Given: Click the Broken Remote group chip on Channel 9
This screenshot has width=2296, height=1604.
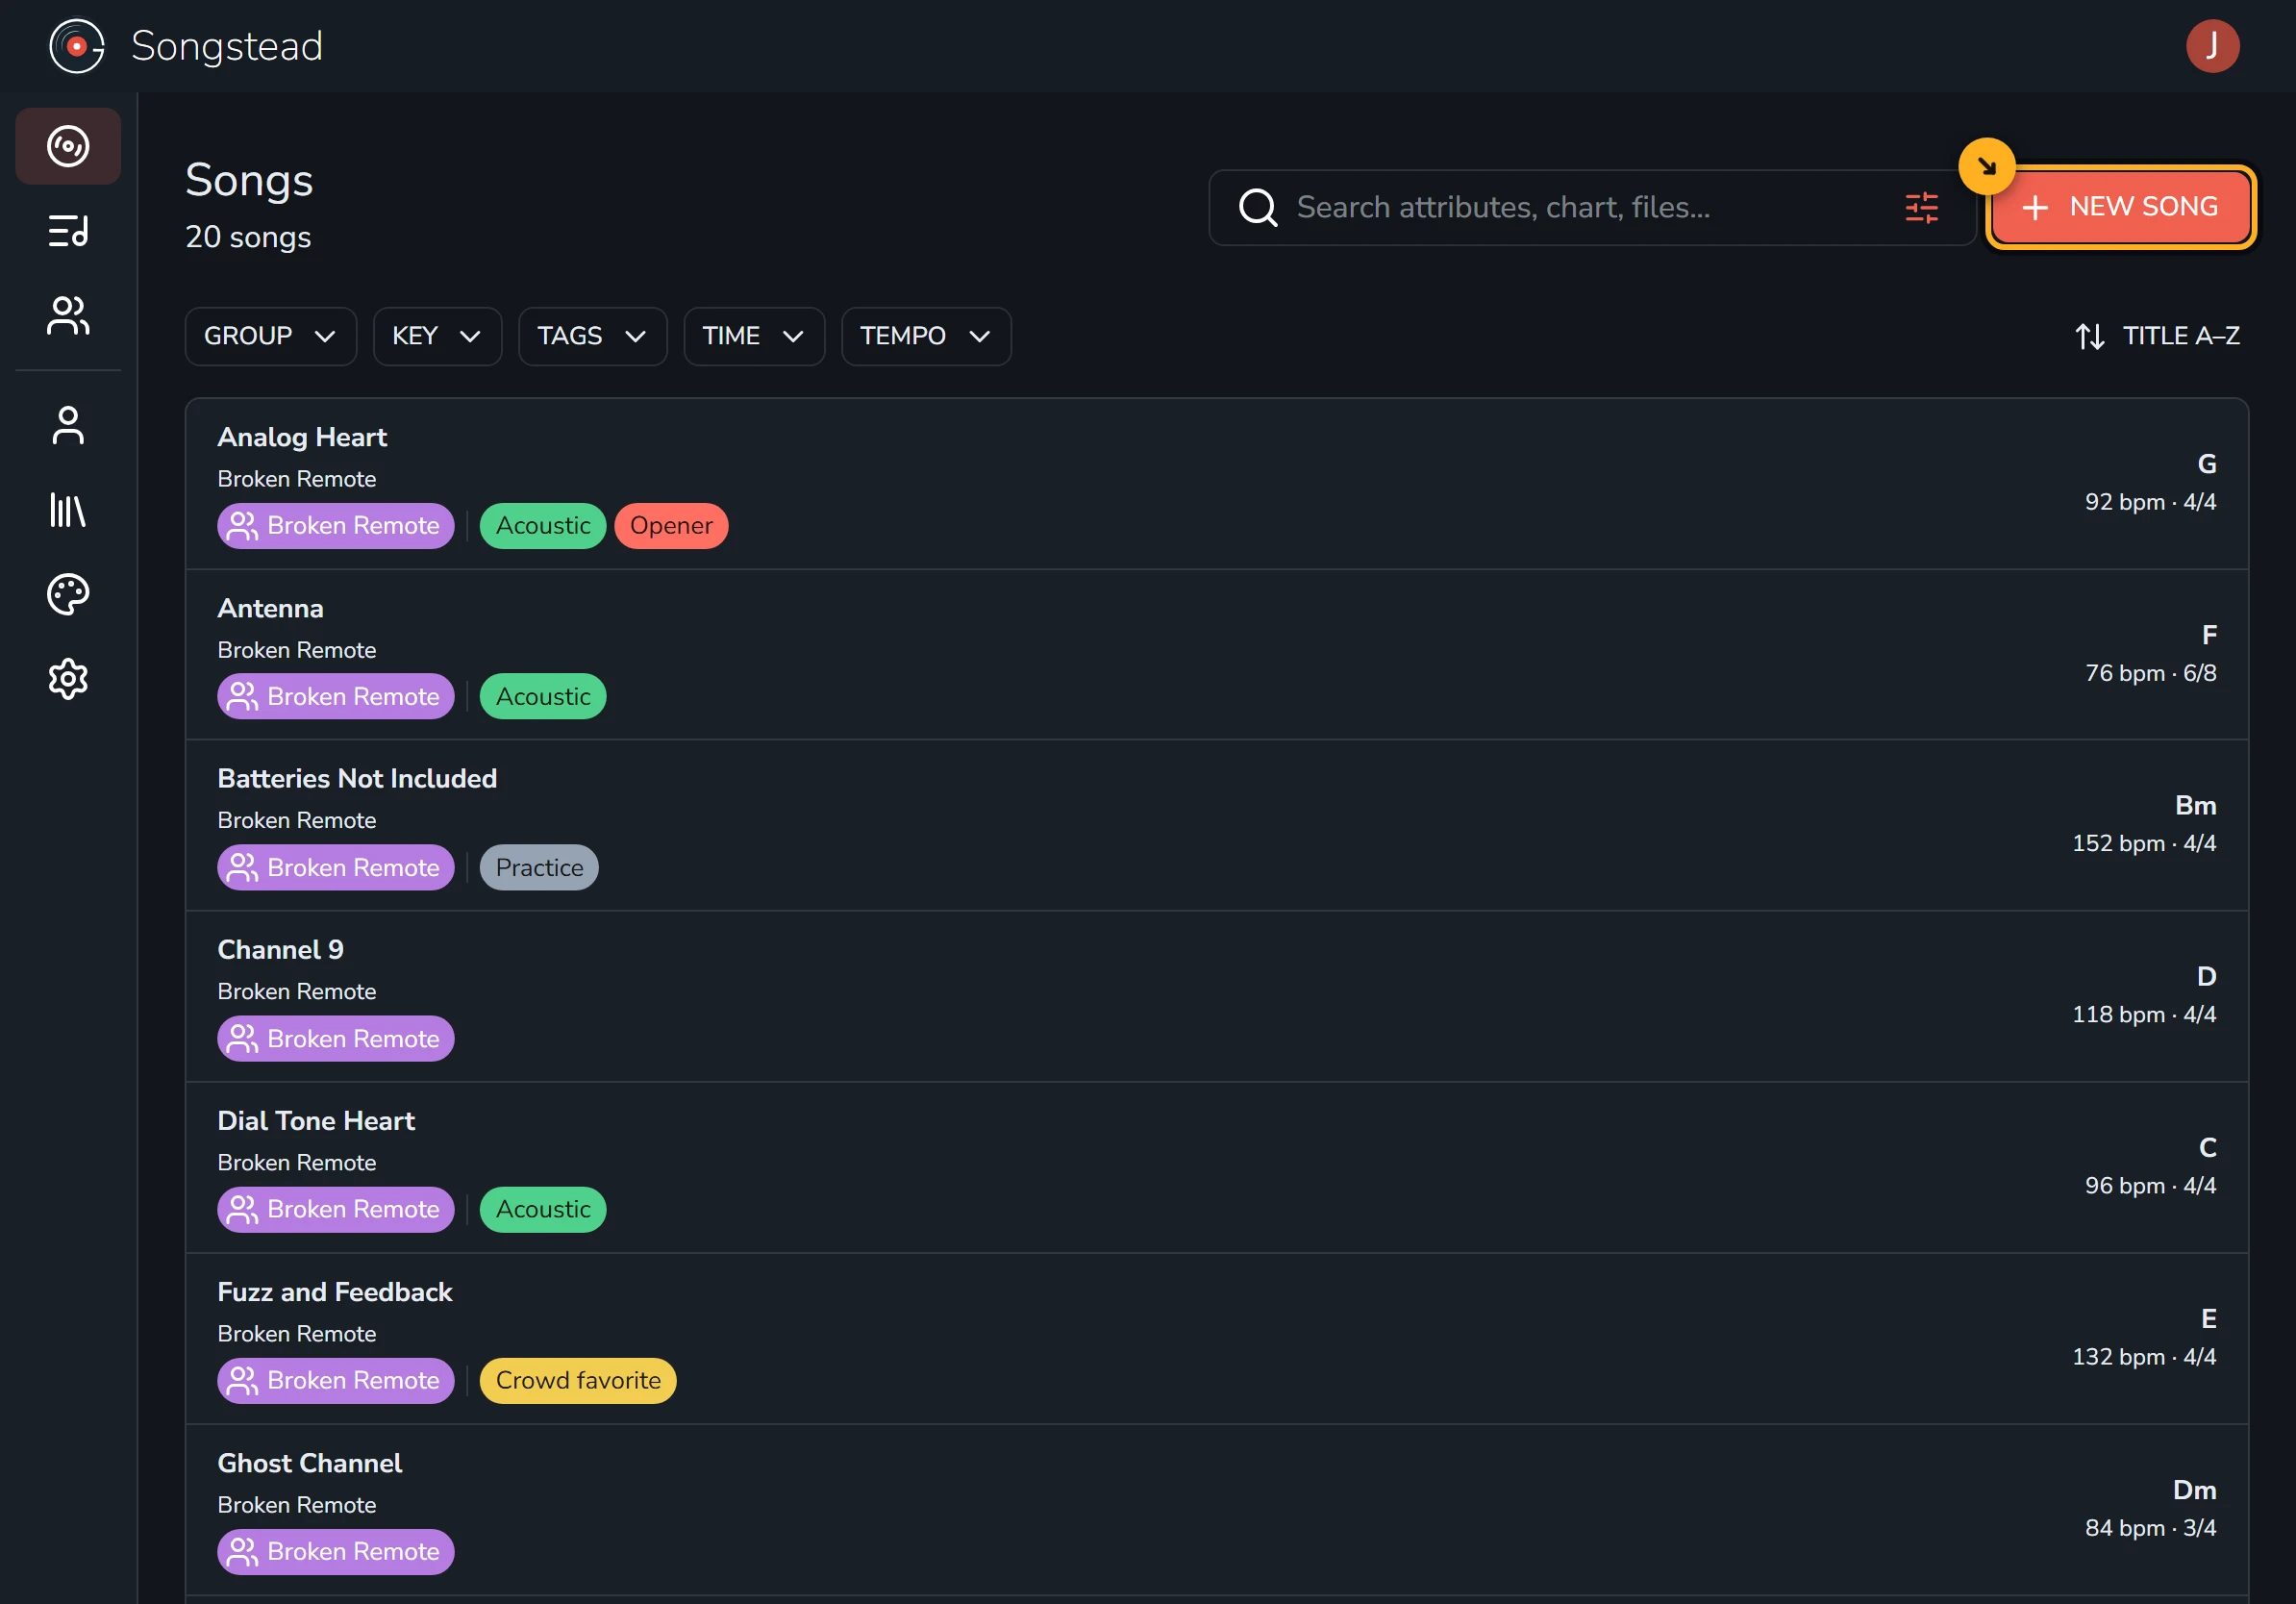Looking at the screenshot, I should click(x=335, y=1039).
